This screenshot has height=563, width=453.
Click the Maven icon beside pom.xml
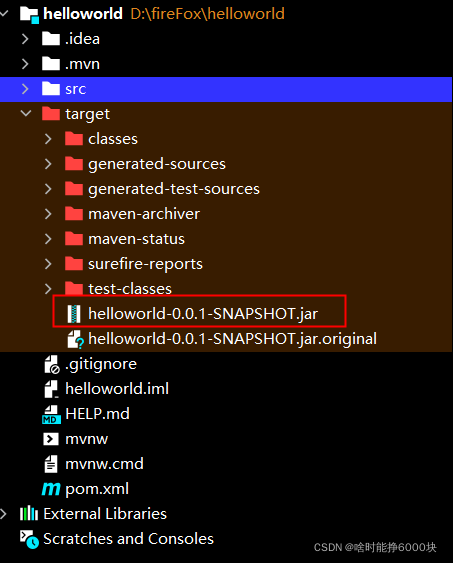click(51, 489)
